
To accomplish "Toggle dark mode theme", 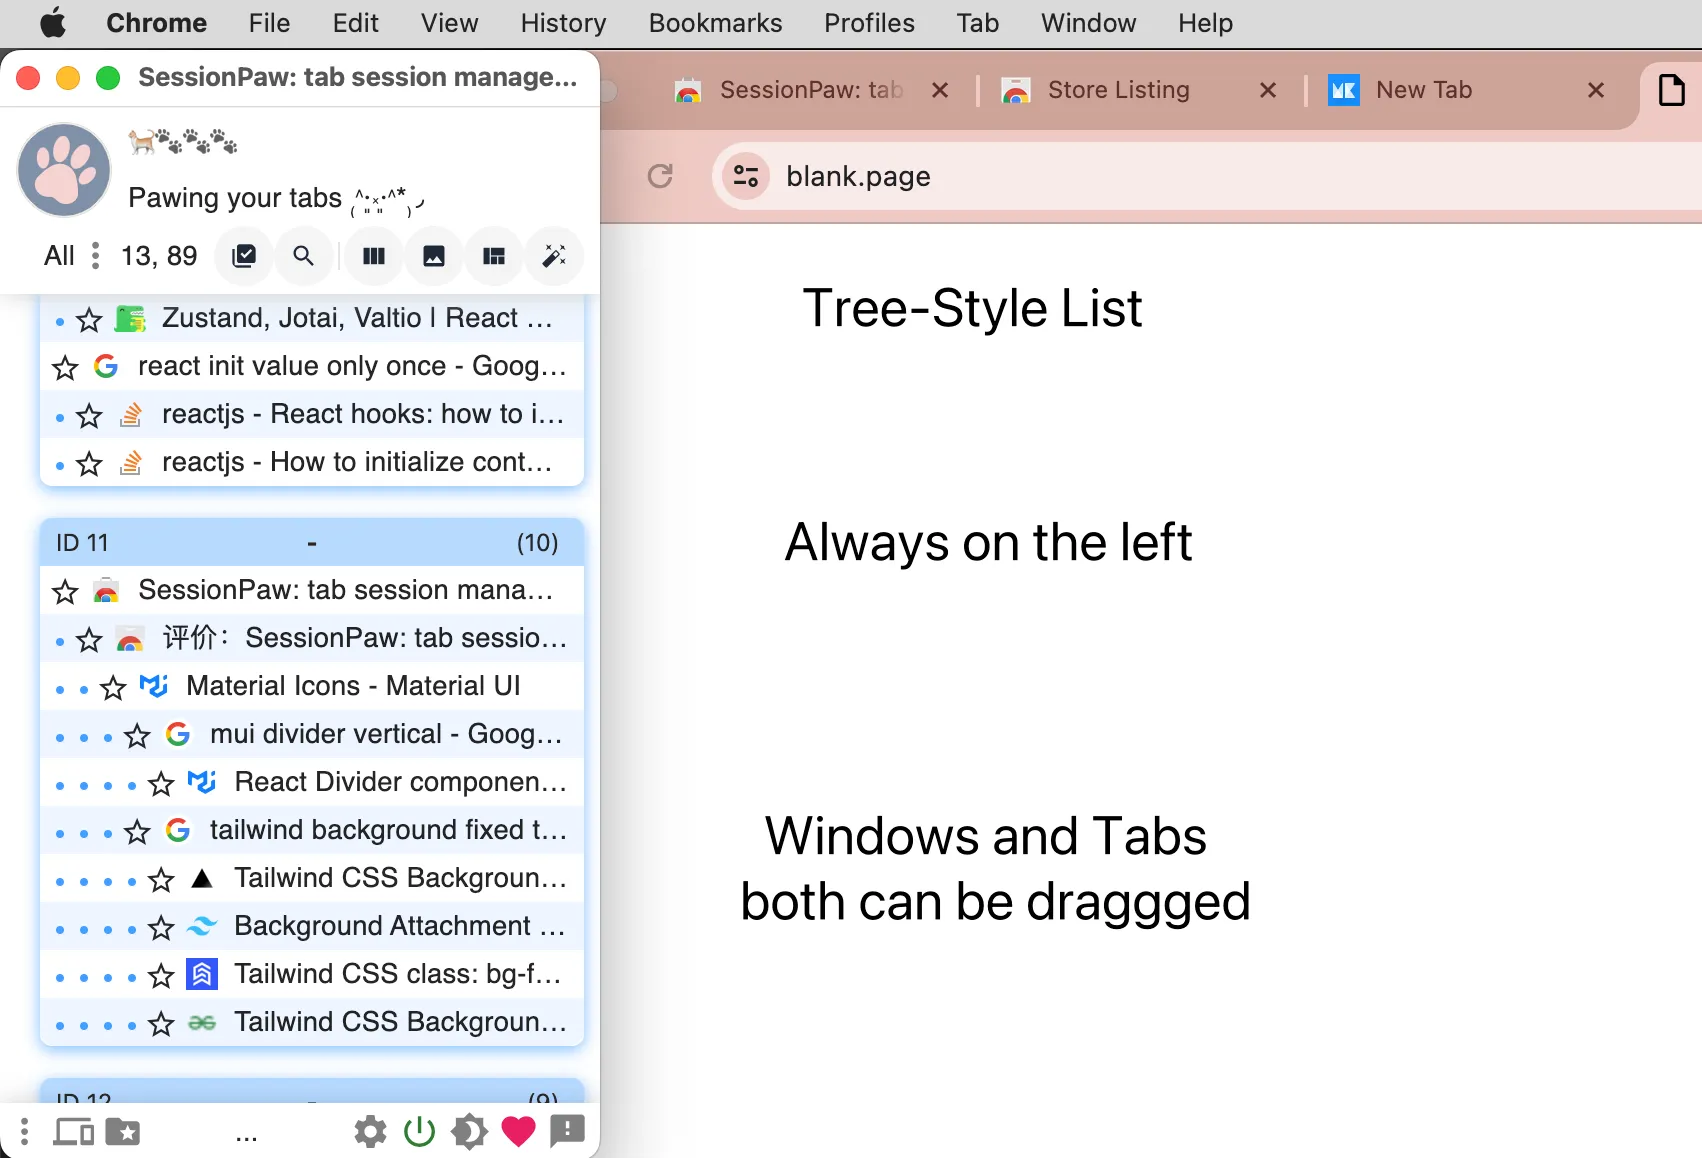I will coord(469,1131).
